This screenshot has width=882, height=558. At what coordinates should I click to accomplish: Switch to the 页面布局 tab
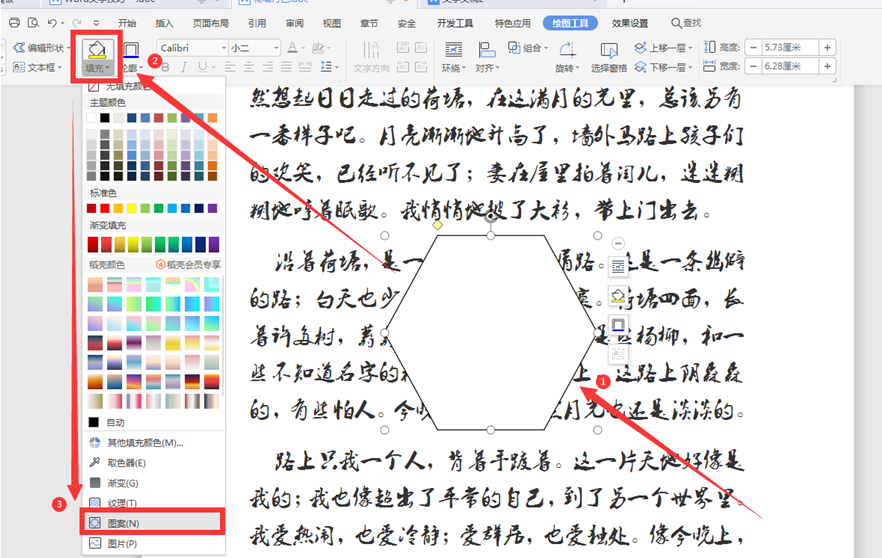pos(211,23)
